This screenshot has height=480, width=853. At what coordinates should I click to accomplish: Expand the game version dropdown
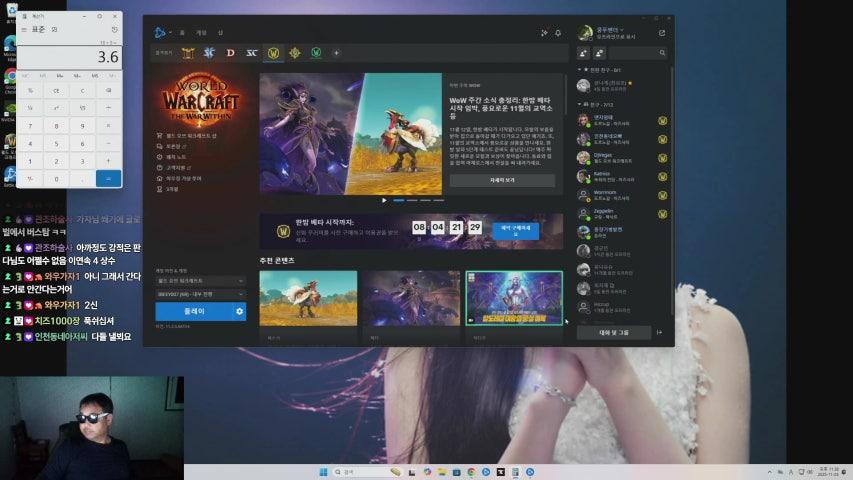pos(200,281)
